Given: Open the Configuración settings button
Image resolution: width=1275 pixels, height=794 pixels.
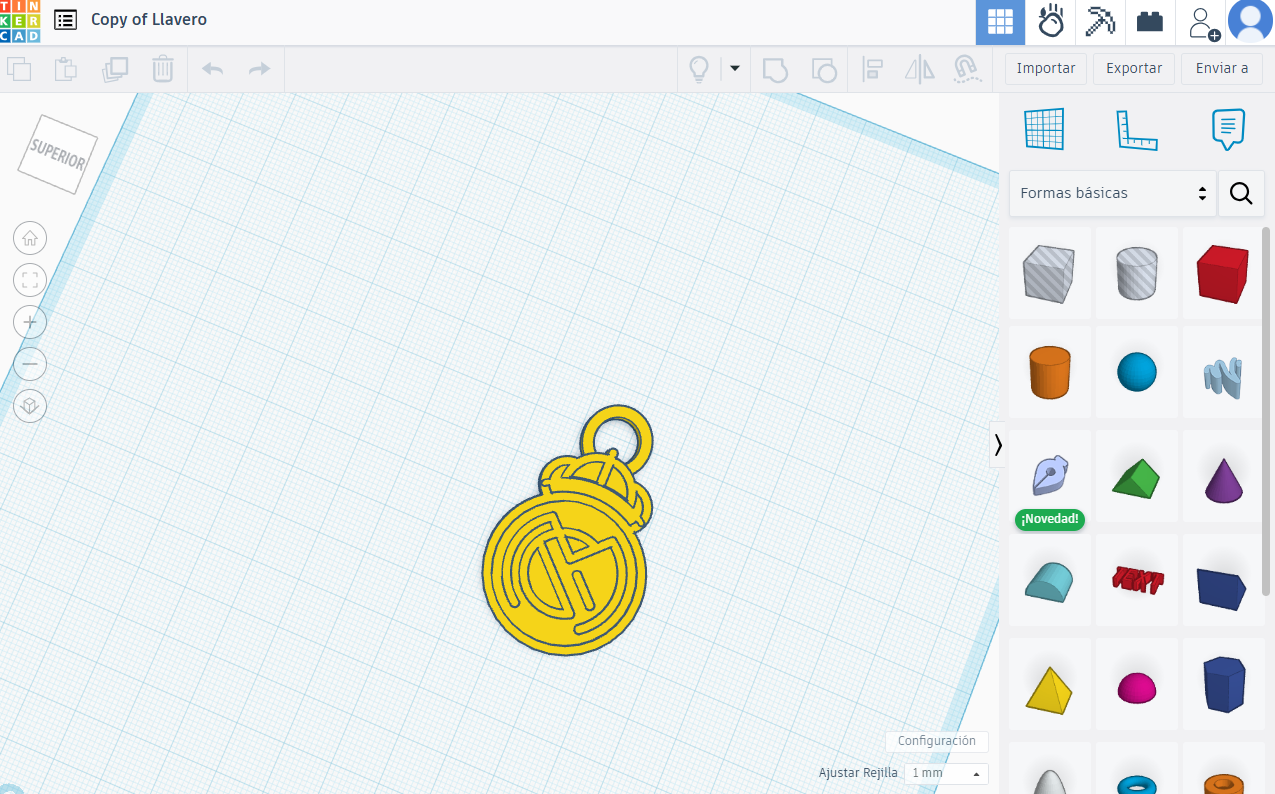Looking at the screenshot, I should tap(936, 741).
